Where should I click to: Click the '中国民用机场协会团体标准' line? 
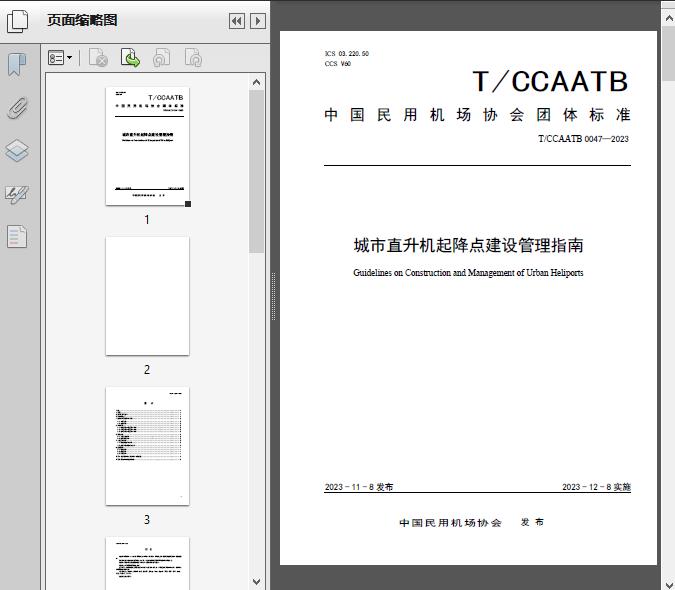477,115
